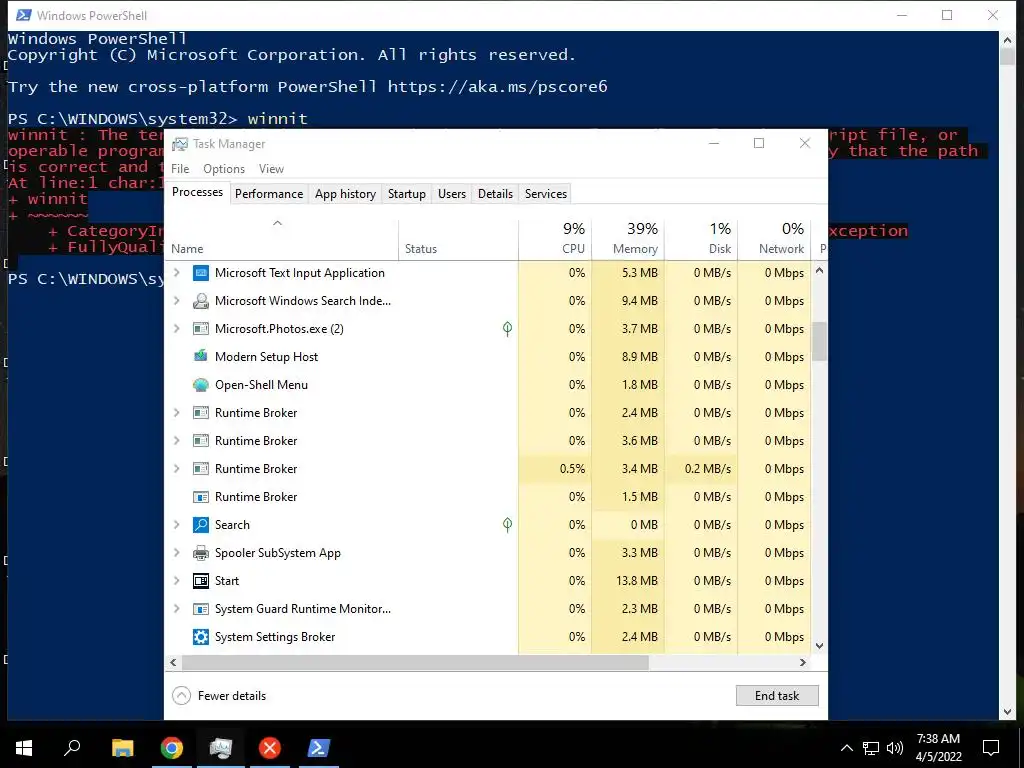Collapse view with Fewer details

tap(219, 696)
